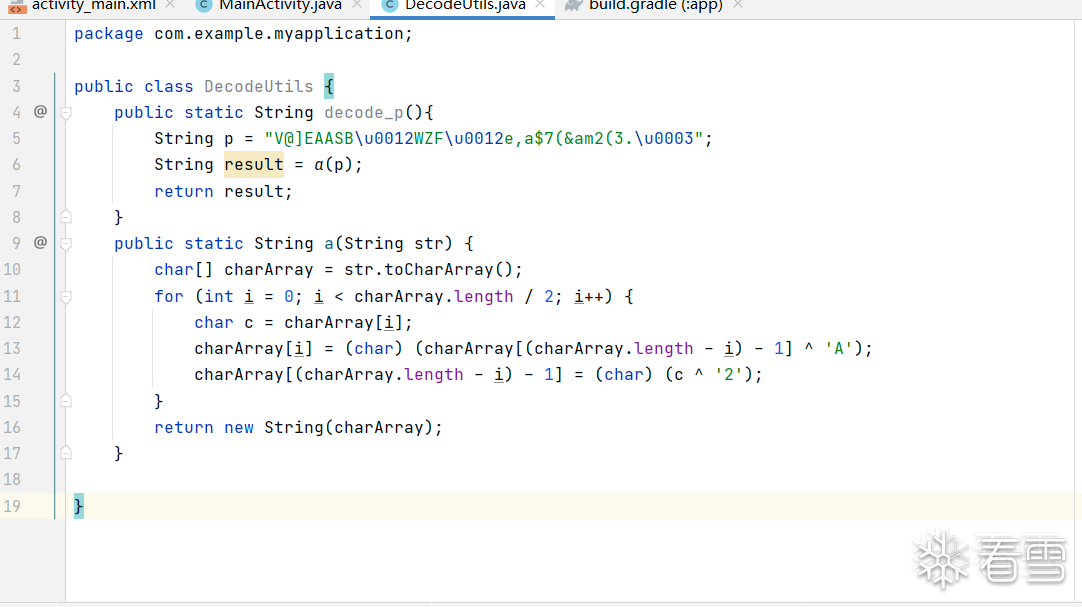Viewport: 1082px width, 607px height.
Task: Close the DecodeUtils.java tab
Action: [x=540, y=5]
